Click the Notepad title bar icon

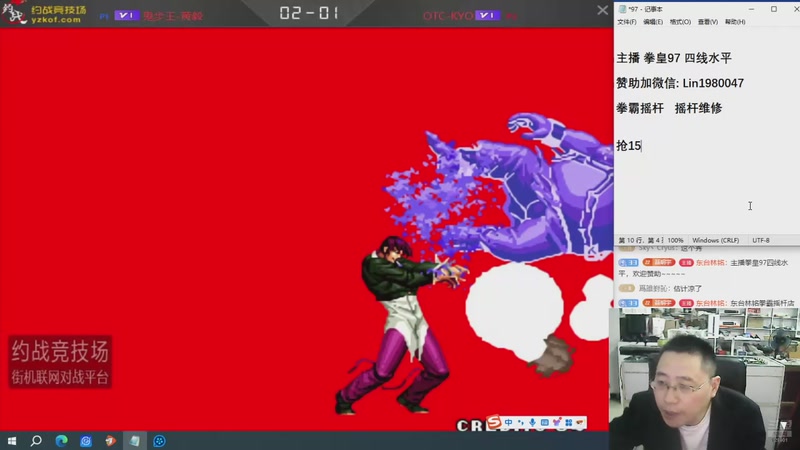coord(622,9)
